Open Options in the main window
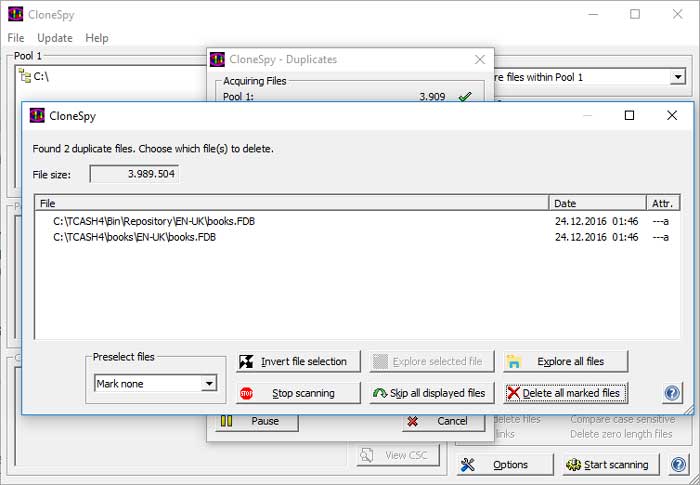 (504, 464)
